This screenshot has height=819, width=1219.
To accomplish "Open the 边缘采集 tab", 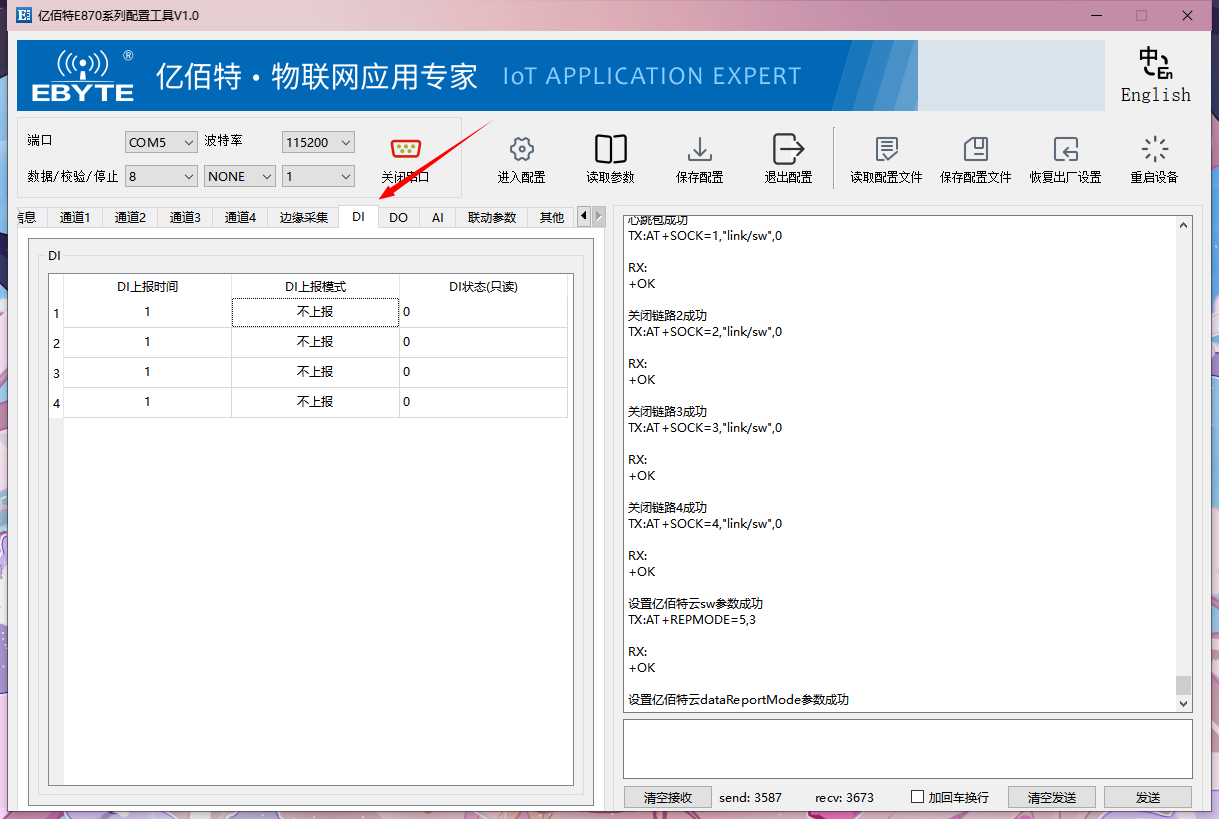I will click(303, 217).
